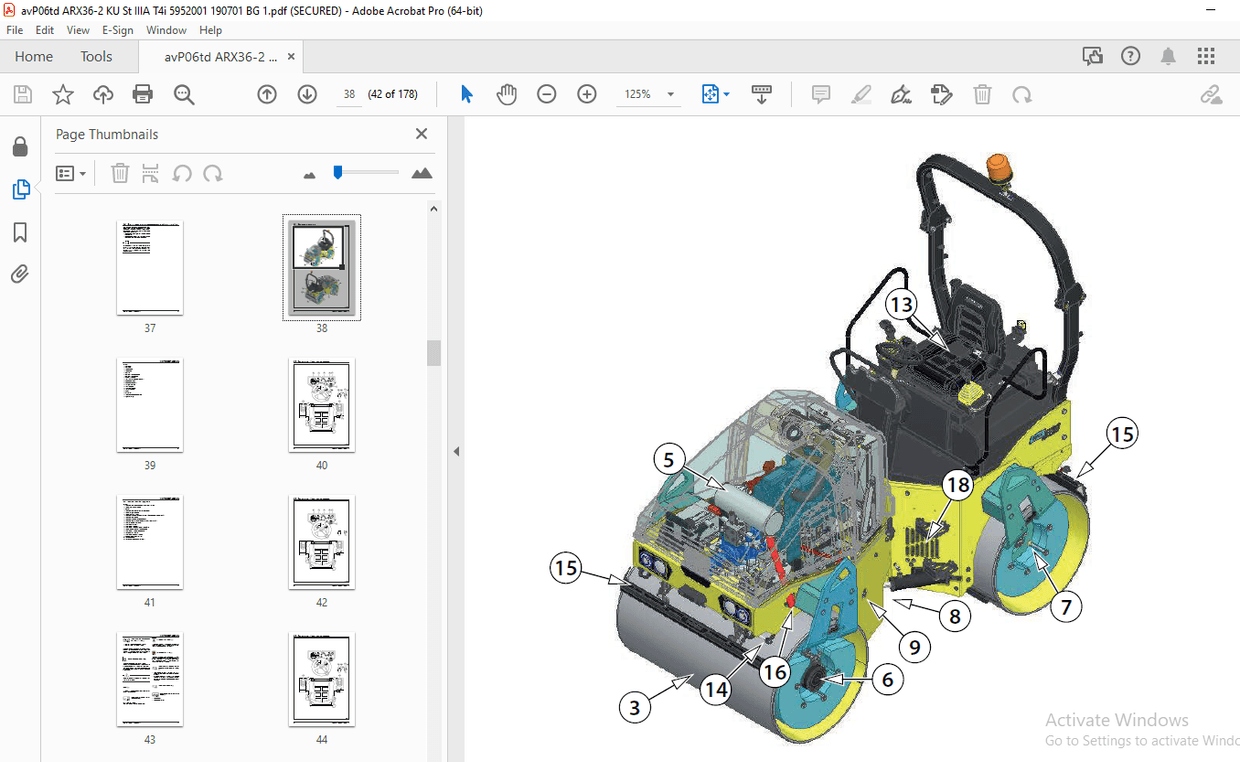Open the Edit menu
The image size is (1240, 762).
pyautogui.click(x=45, y=30)
